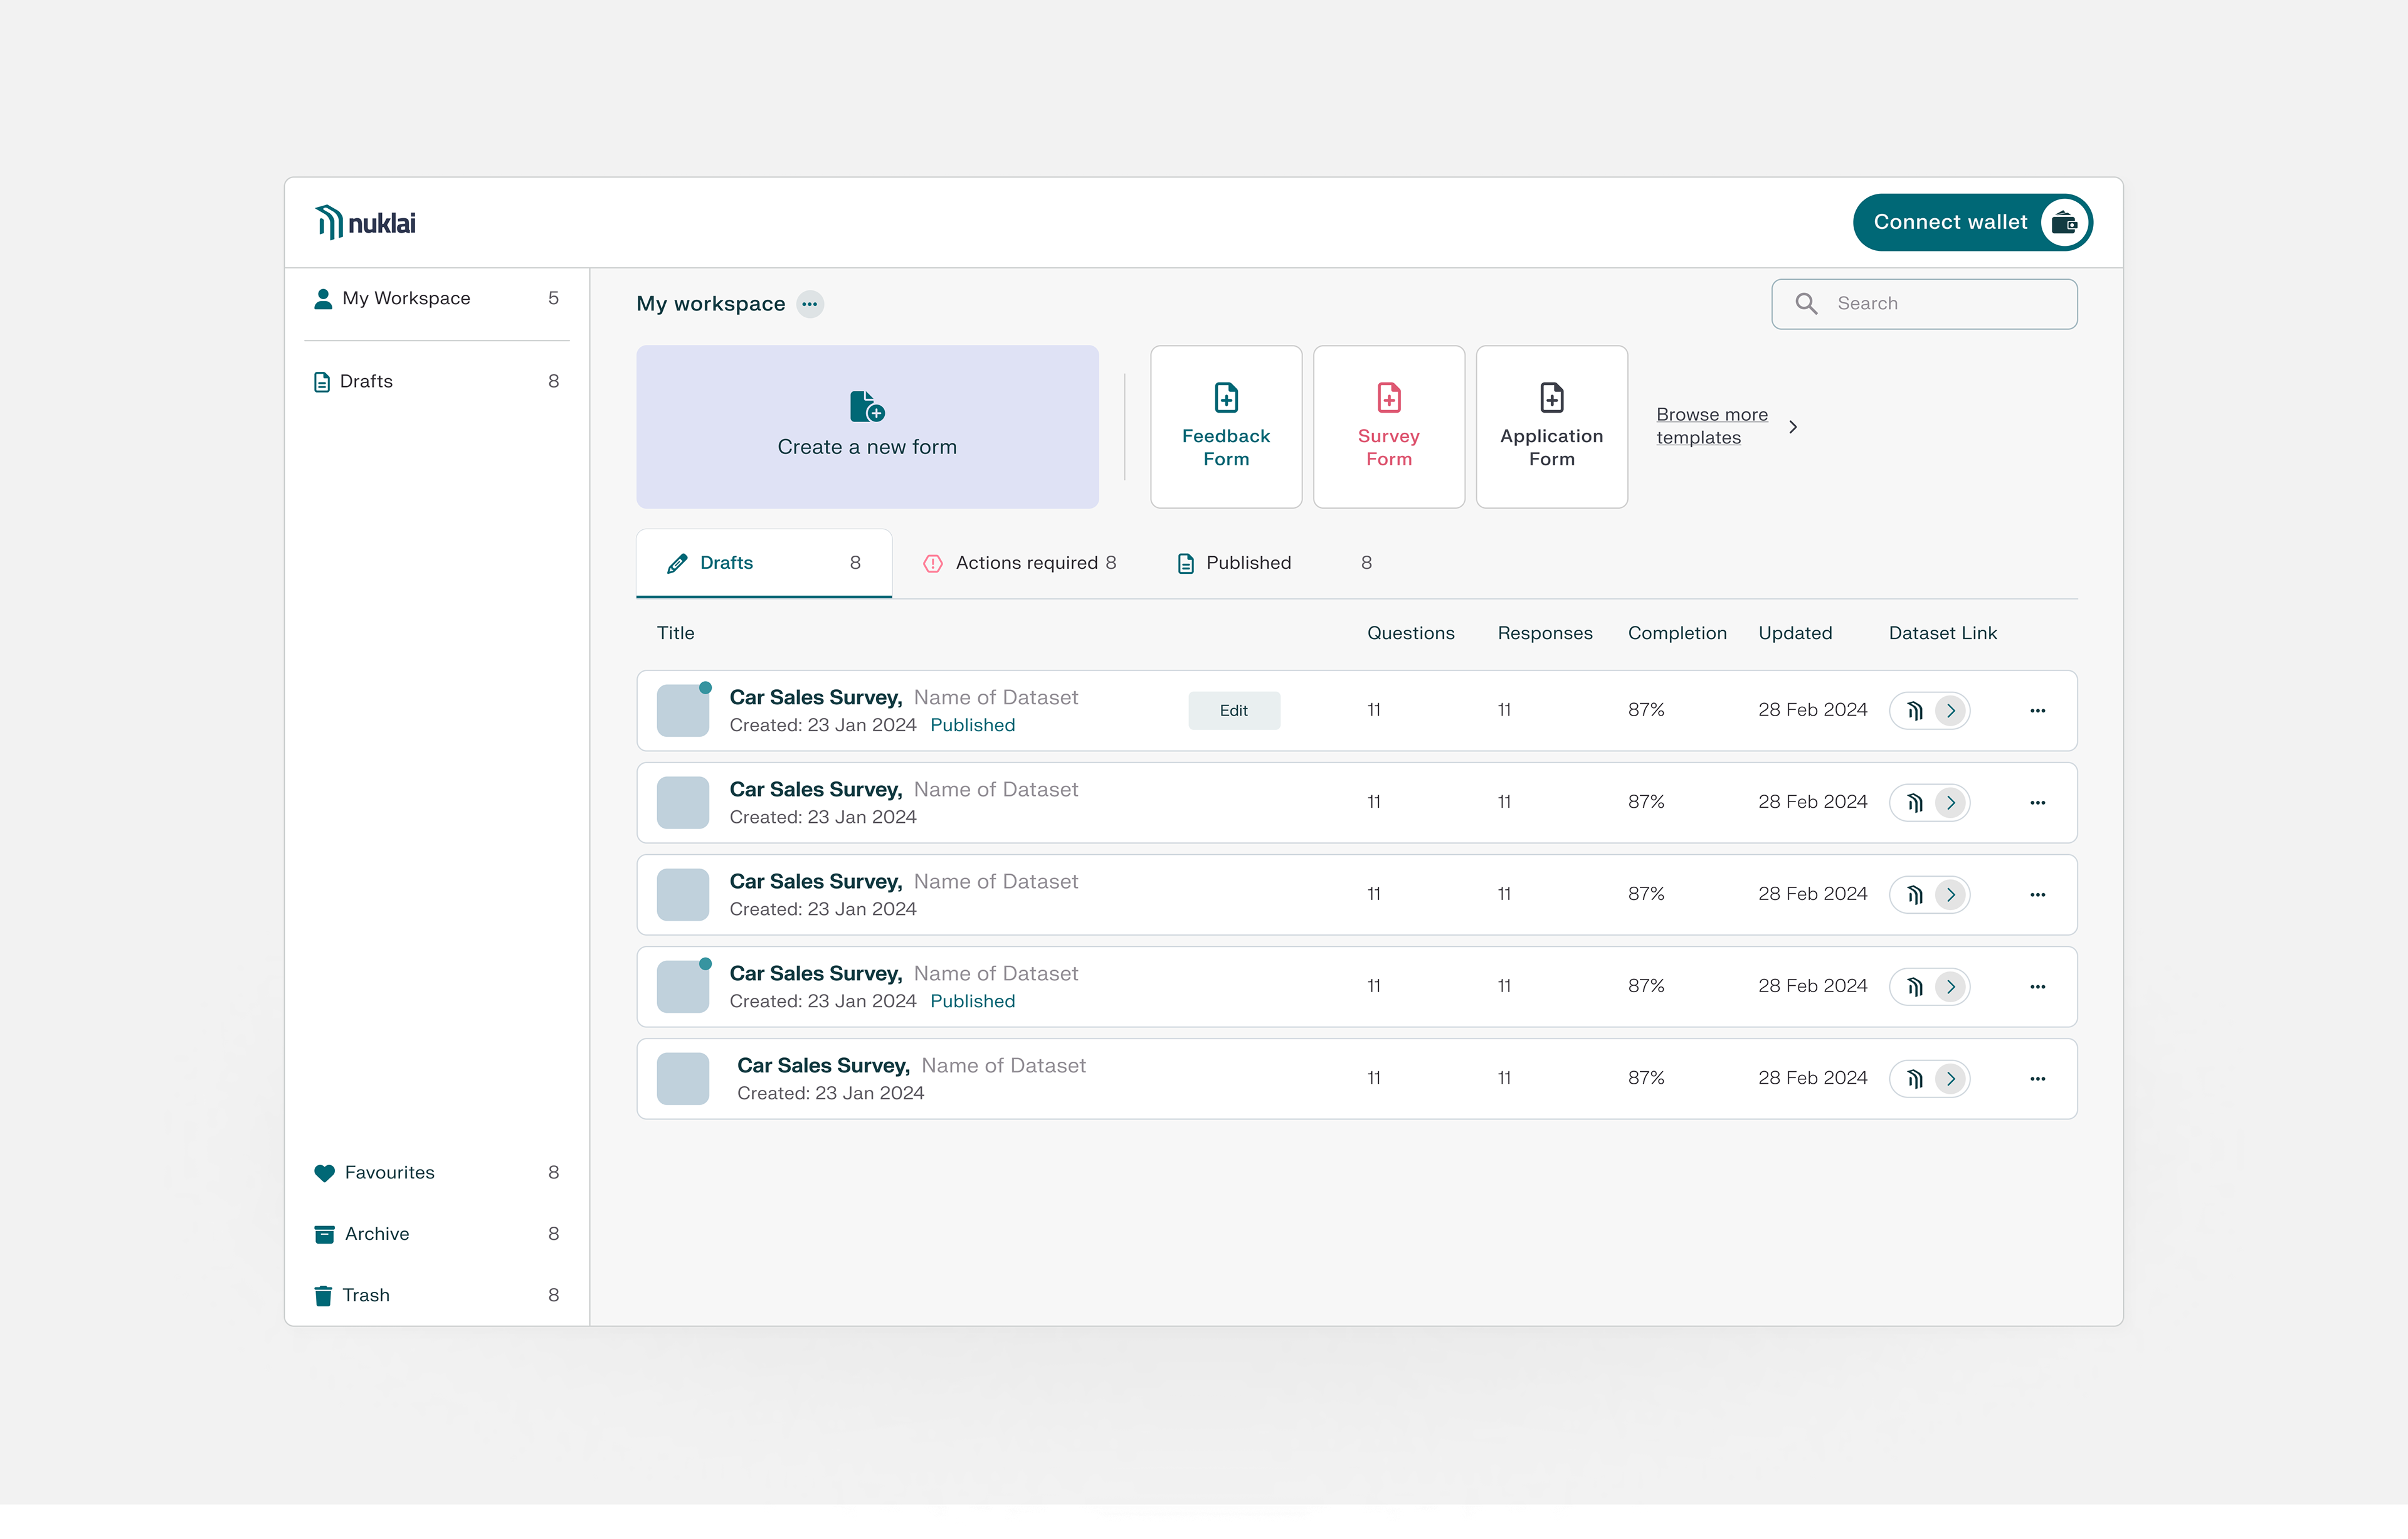Image resolution: width=2408 pixels, height=1539 pixels.
Task: Click the sidebar Drafts document icon
Action: tap(322, 382)
